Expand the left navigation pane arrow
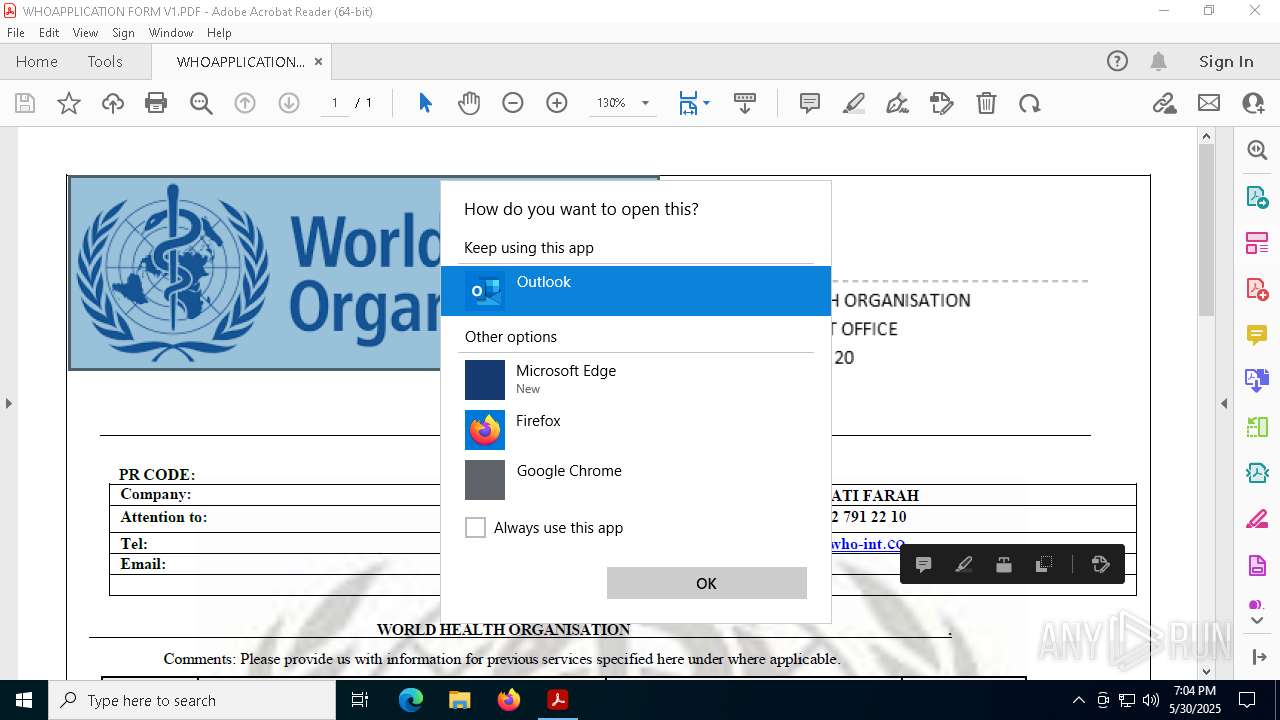This screenshot has height=720, width=1280. (x=8, y=403)
